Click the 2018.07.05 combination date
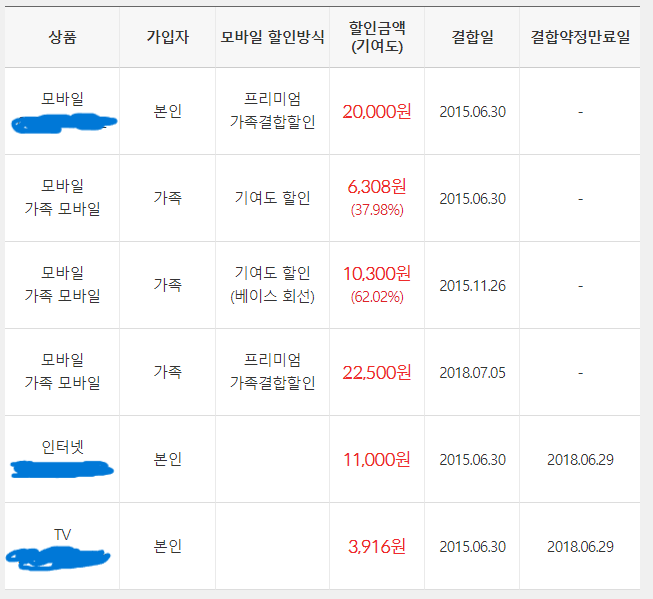 pyautogui.click(x=472, y=373)
